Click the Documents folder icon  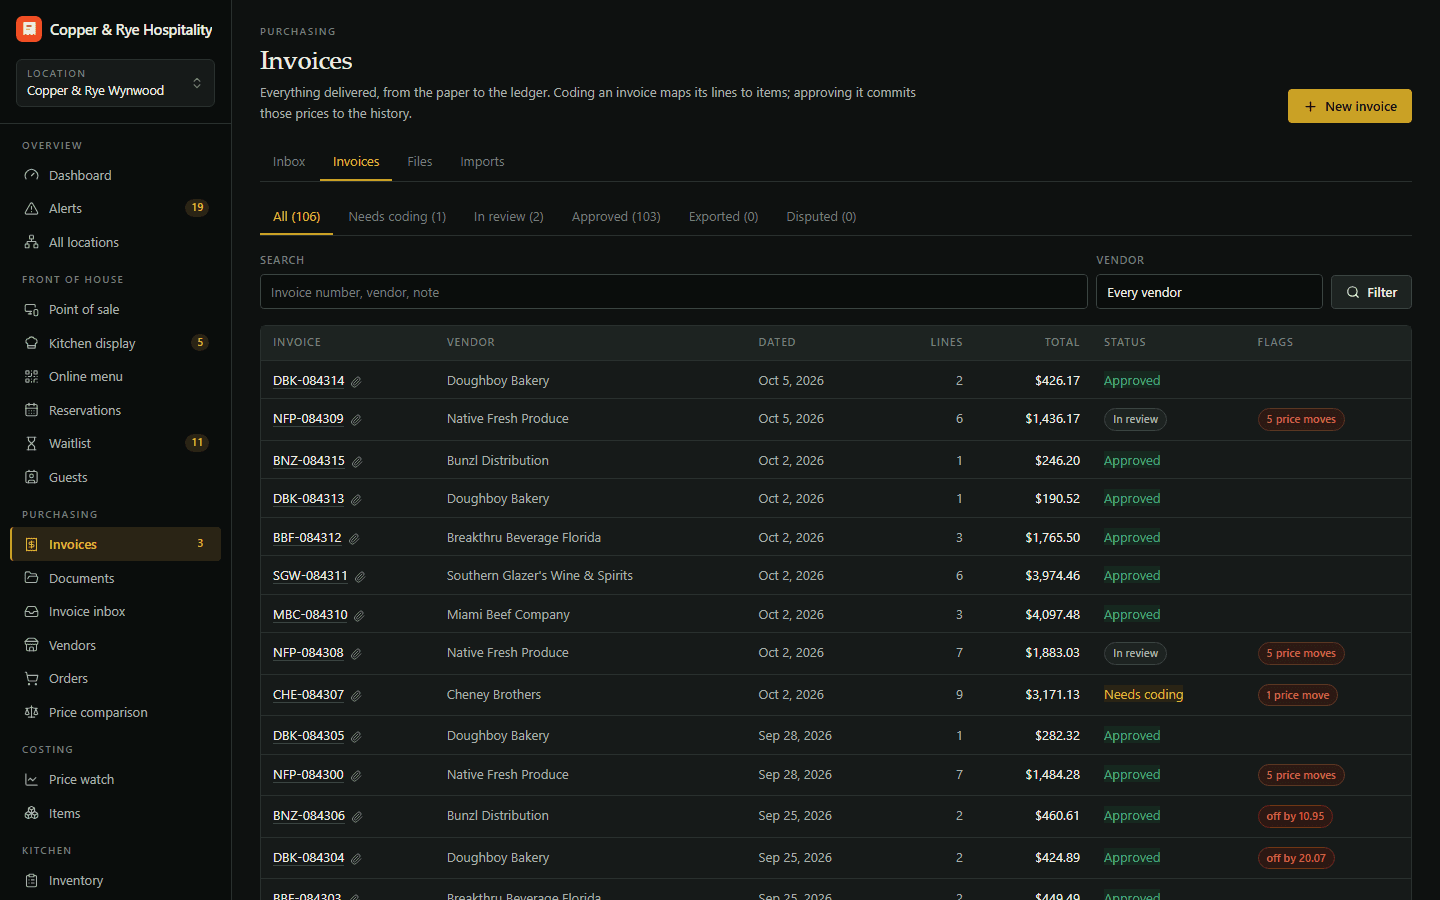[31, 578]
